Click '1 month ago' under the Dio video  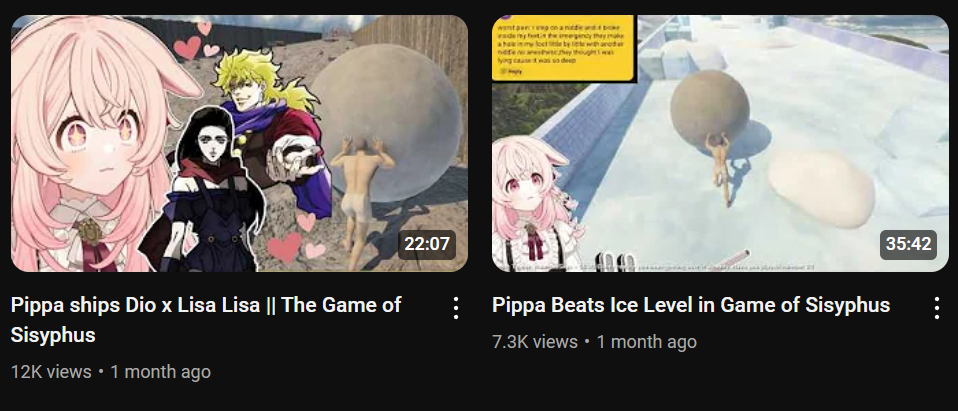[160, 372]
